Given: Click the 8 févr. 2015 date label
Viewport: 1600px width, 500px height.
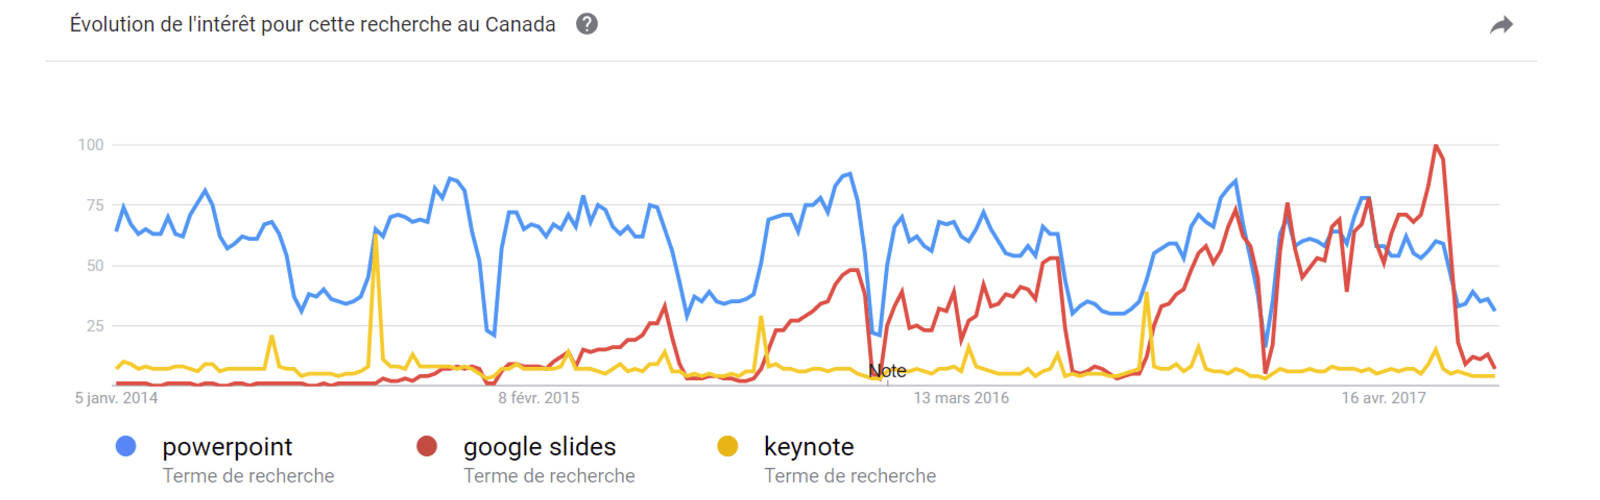Looking at the screenshot, I should pos(539,398).
